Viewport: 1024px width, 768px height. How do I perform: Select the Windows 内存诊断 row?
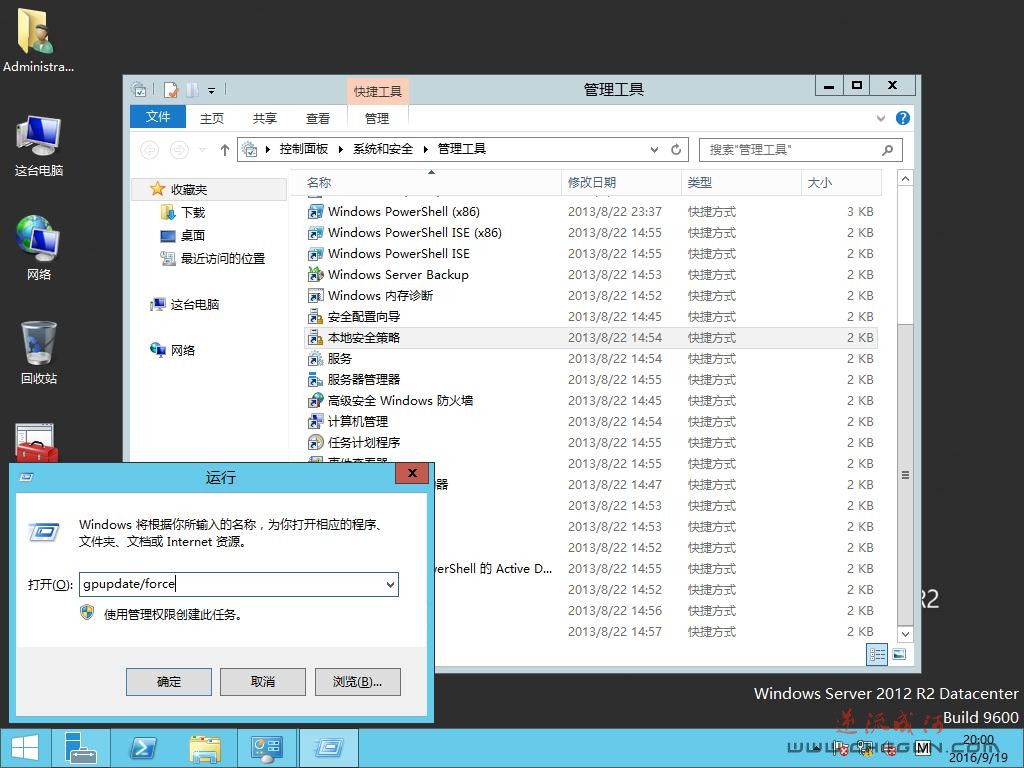590,296
